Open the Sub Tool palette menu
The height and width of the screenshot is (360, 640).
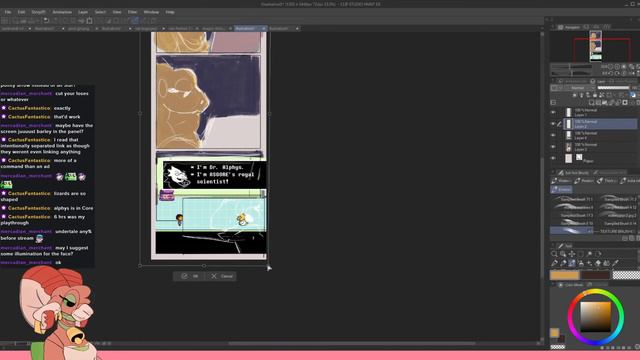553,173
